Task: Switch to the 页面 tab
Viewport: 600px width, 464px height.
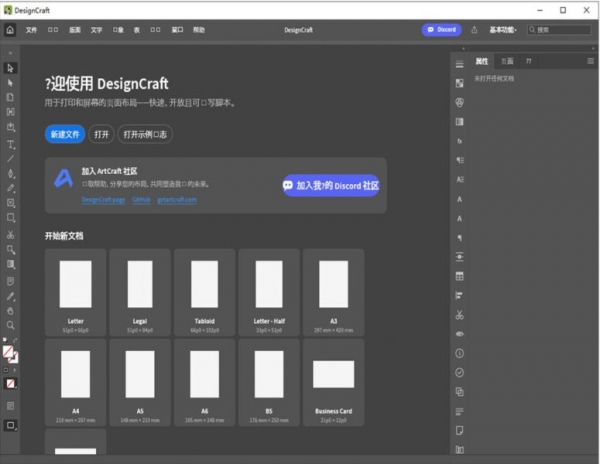Action: pos(507,61)
